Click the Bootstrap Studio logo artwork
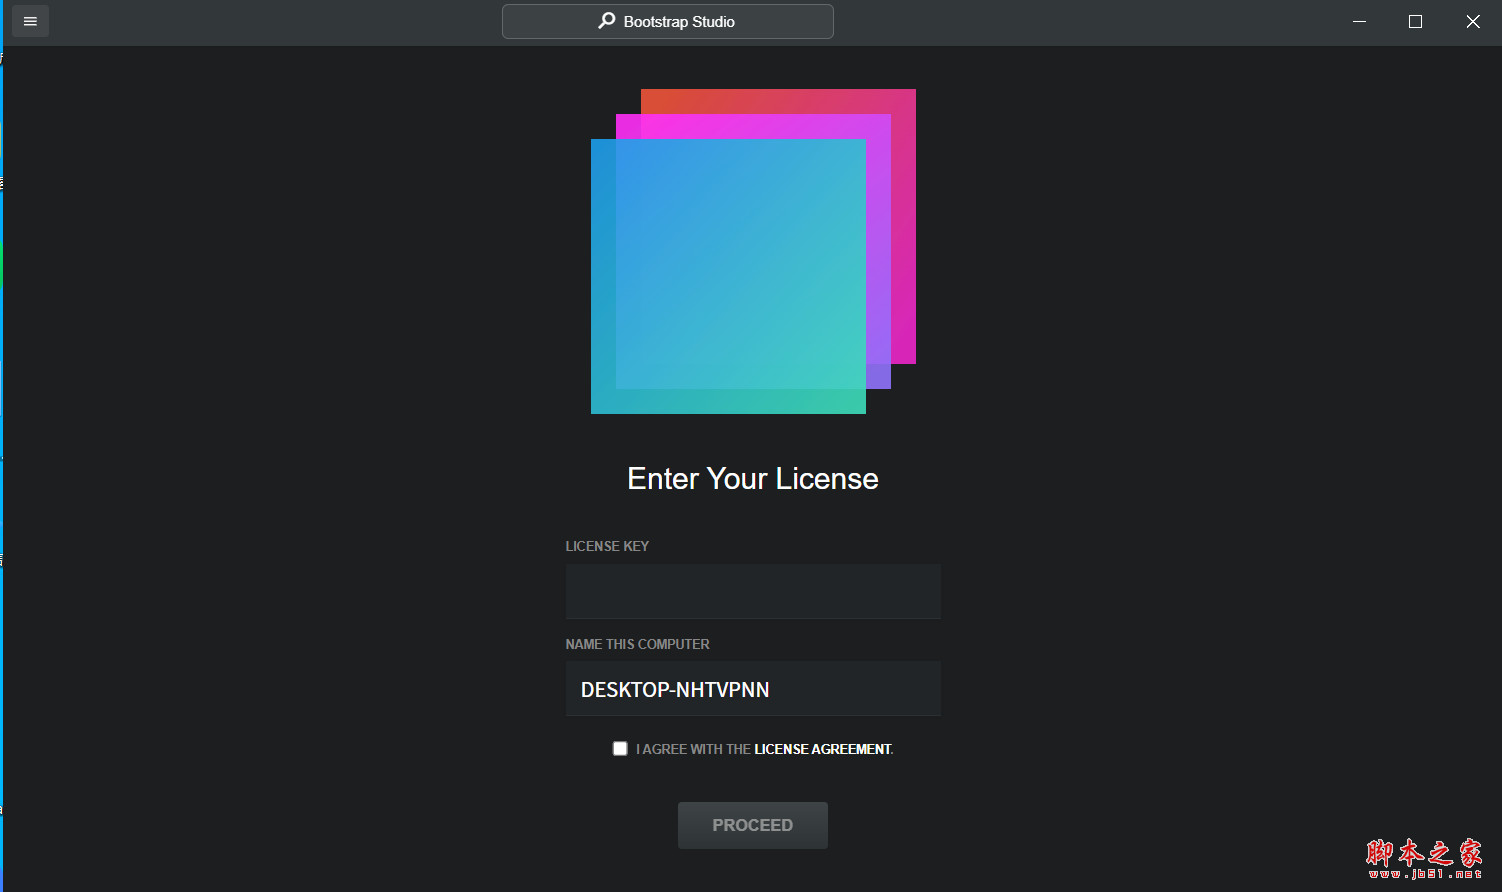Screen dimensions: 1502x892 753,250
